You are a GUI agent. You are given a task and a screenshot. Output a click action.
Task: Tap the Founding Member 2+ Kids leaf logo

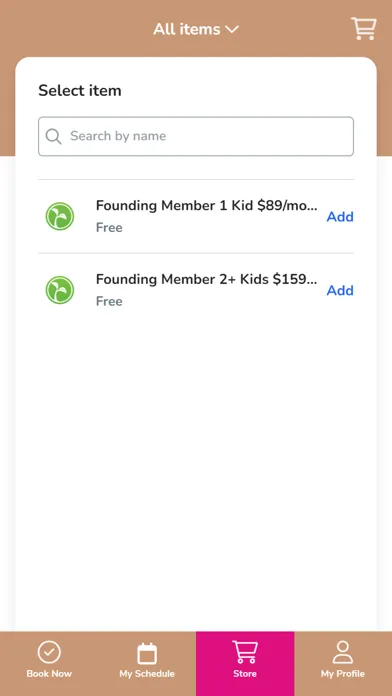click(60, 290)
